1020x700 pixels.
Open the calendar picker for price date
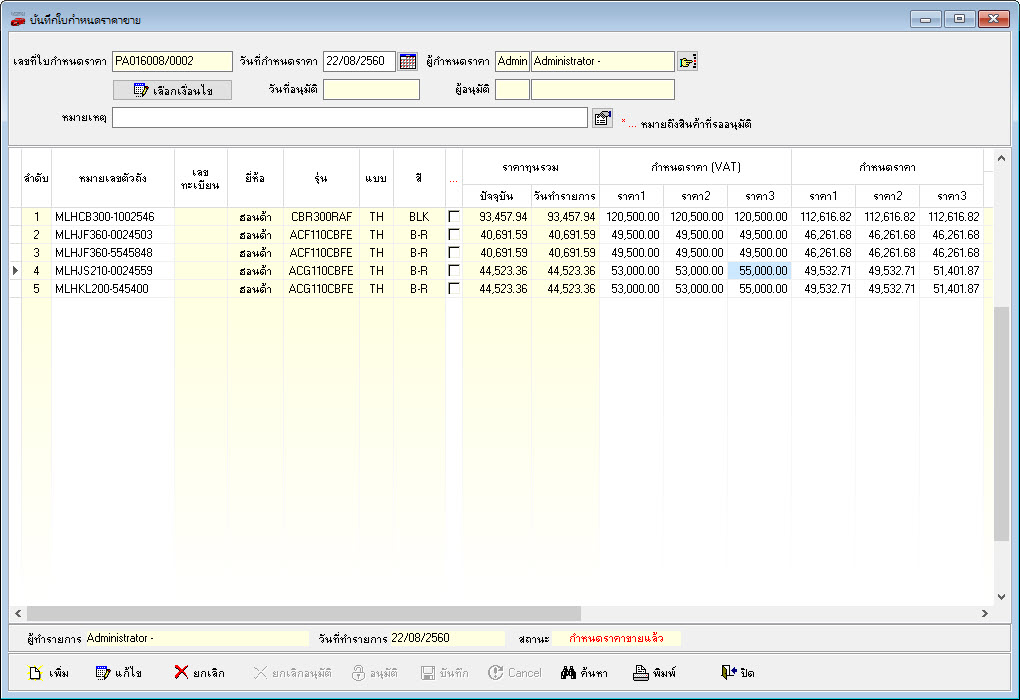click(408, 61)
